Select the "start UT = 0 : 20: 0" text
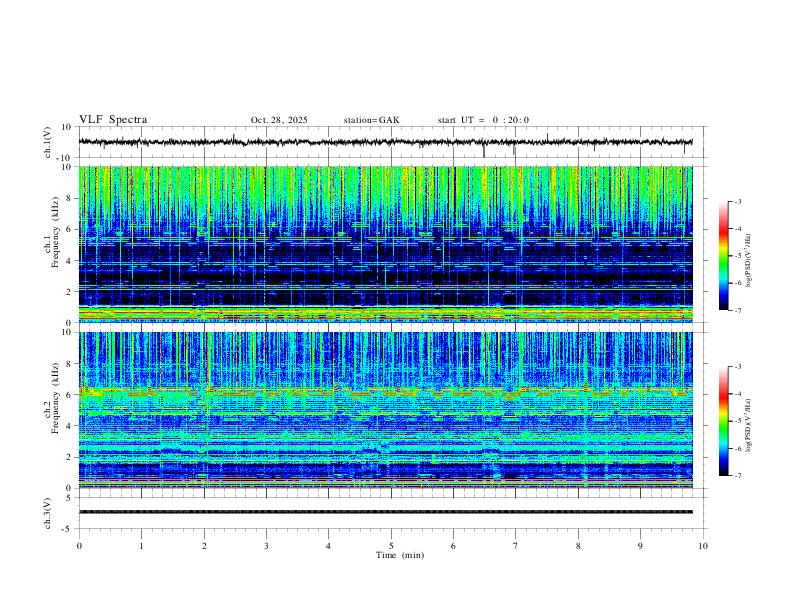Image resolution: width=792 pixels, height=612 pixels. (x=483, y=120)
